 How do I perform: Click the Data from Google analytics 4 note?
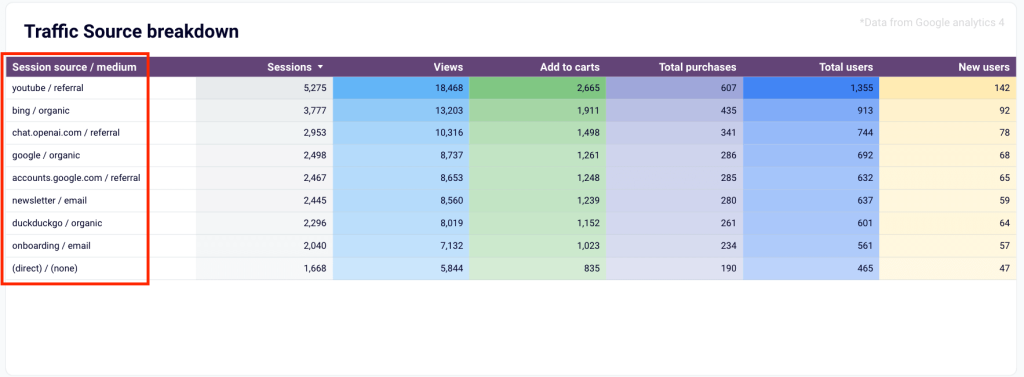click(932, 22)
